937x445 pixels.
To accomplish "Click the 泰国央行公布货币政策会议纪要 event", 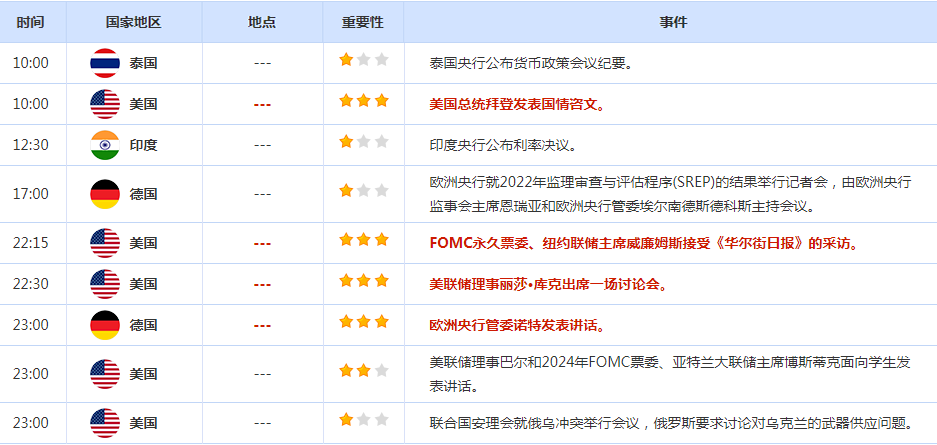I will click(x=529, y=63).
